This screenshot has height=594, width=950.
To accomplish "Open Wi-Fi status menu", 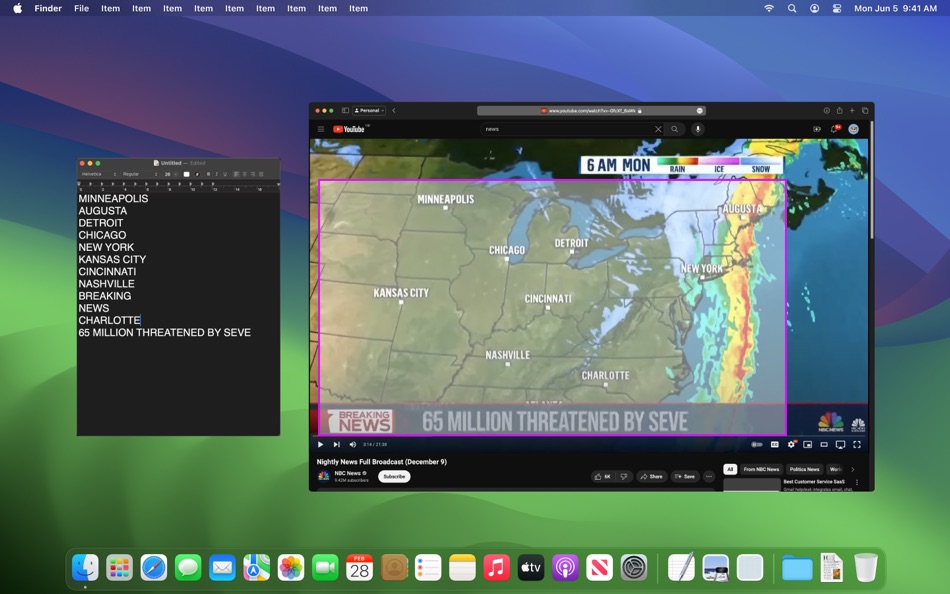I will pyautogui.click(x=769, y=8).
